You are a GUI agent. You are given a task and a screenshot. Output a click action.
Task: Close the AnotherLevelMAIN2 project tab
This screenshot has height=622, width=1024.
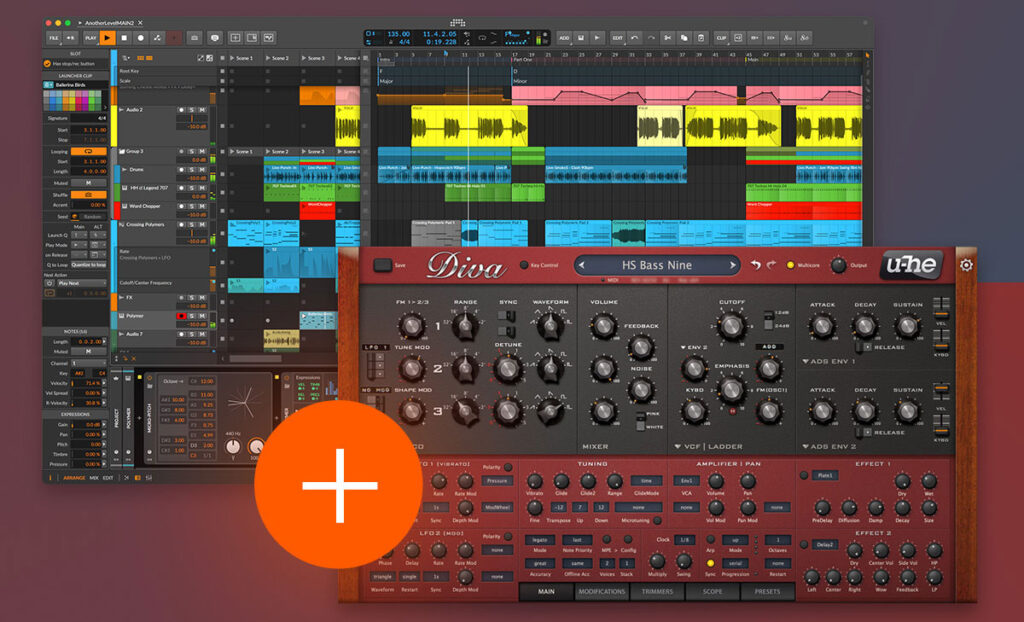pyautogui.click(x=140, y=23)
